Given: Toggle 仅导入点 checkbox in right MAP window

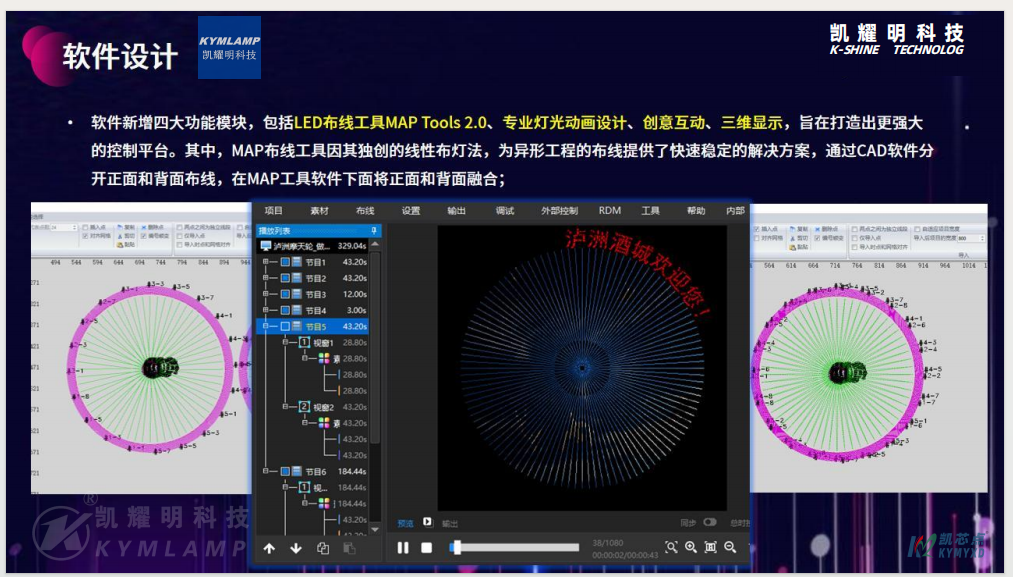Looking at the screenshot, I should click(x=854, y=238).
